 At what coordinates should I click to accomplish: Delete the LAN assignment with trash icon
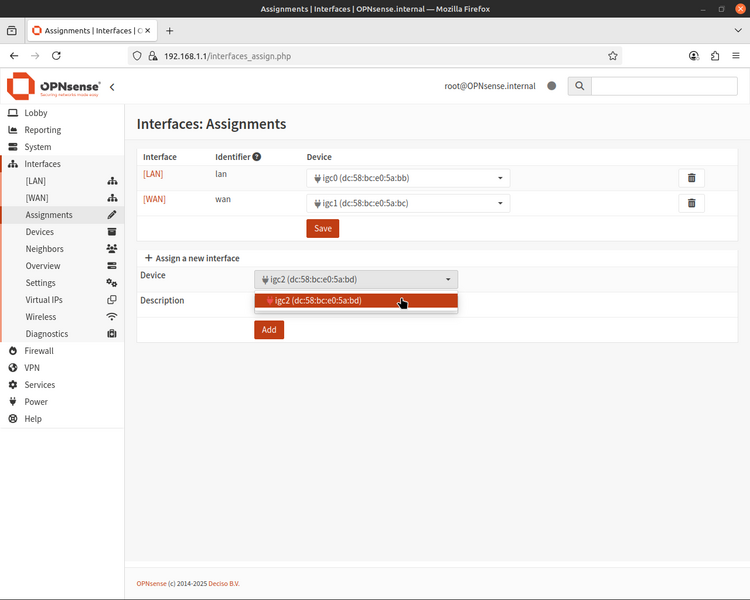[691, 178]
